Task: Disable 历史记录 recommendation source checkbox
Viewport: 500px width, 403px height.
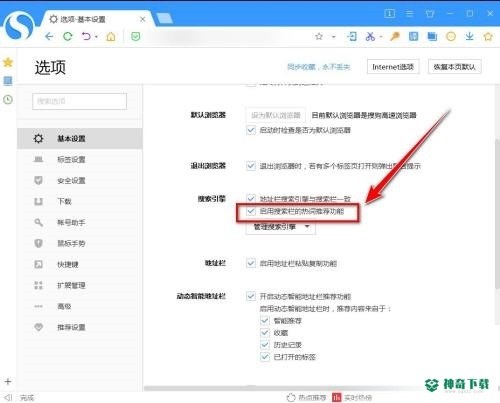Action: pos(265,345)
